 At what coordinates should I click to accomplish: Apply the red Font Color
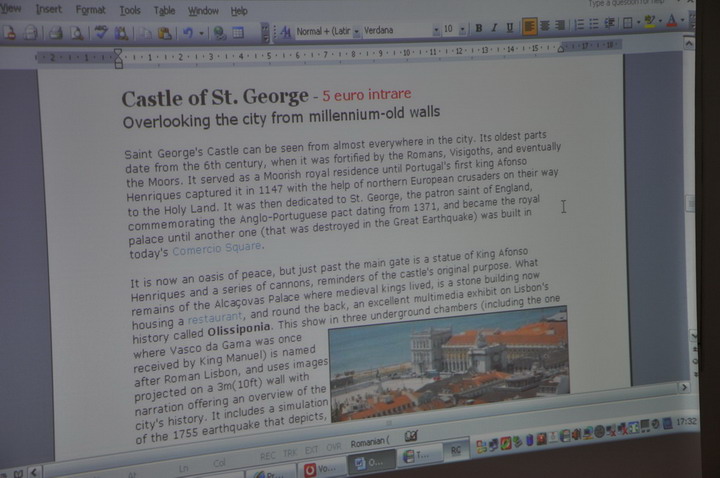point(671,20)
